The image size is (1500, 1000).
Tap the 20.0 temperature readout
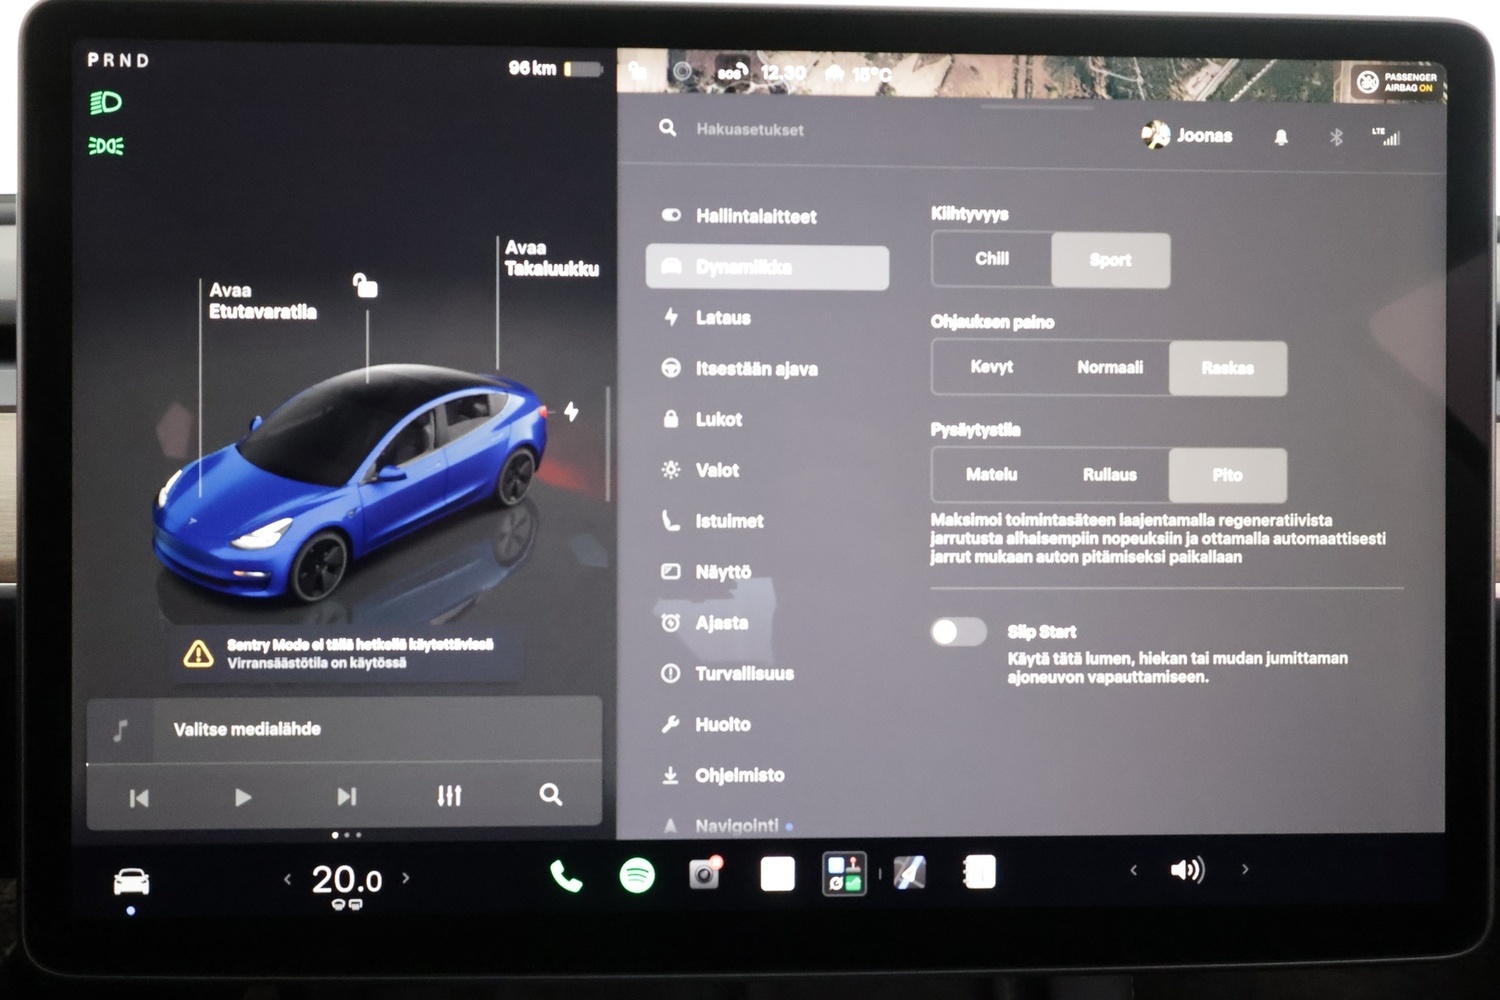347,880
